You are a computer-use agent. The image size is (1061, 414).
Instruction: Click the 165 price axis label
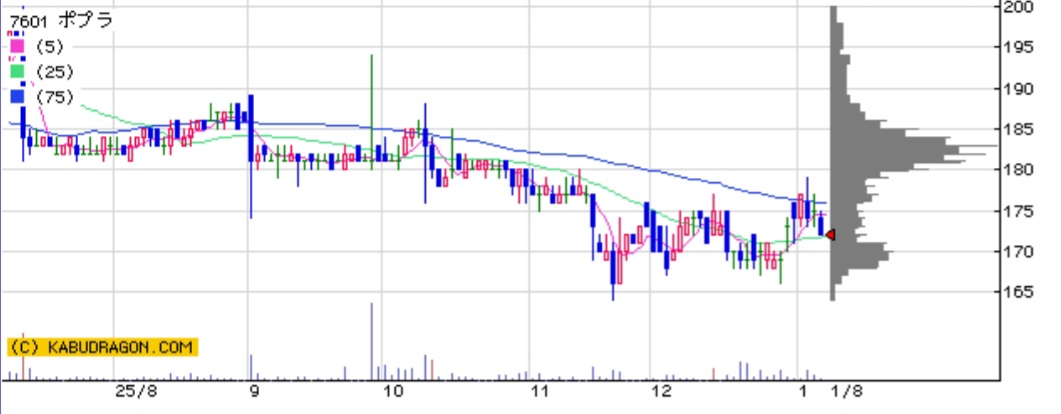(x=1019, y=292)
